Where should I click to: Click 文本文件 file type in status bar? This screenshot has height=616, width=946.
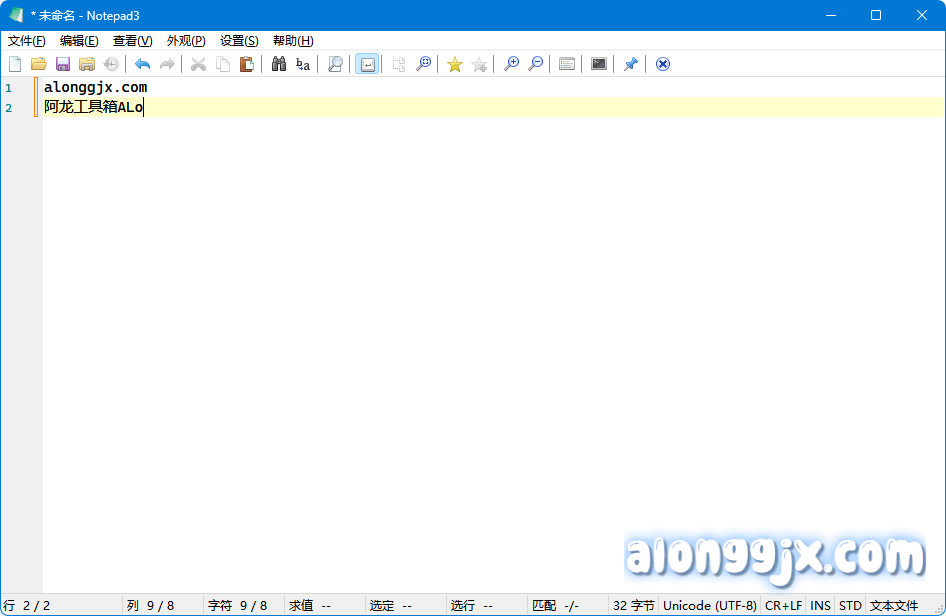coord(893,605)
